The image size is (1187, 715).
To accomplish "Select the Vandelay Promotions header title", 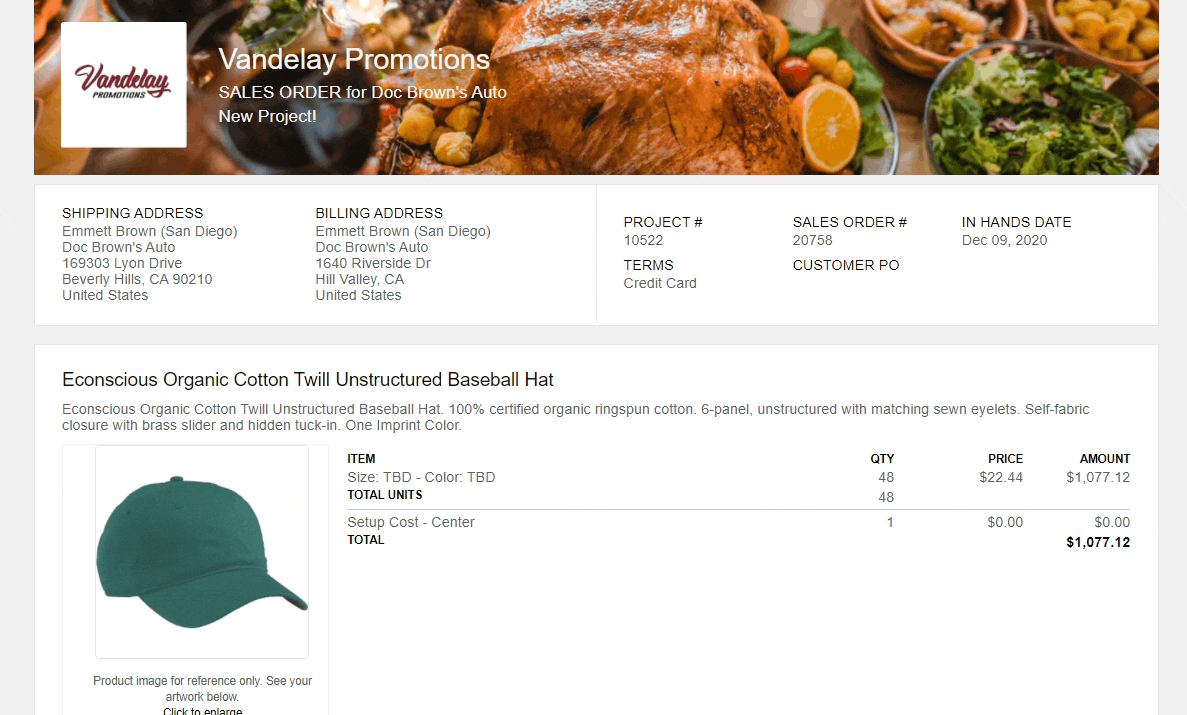I will [x=354, y=59].
